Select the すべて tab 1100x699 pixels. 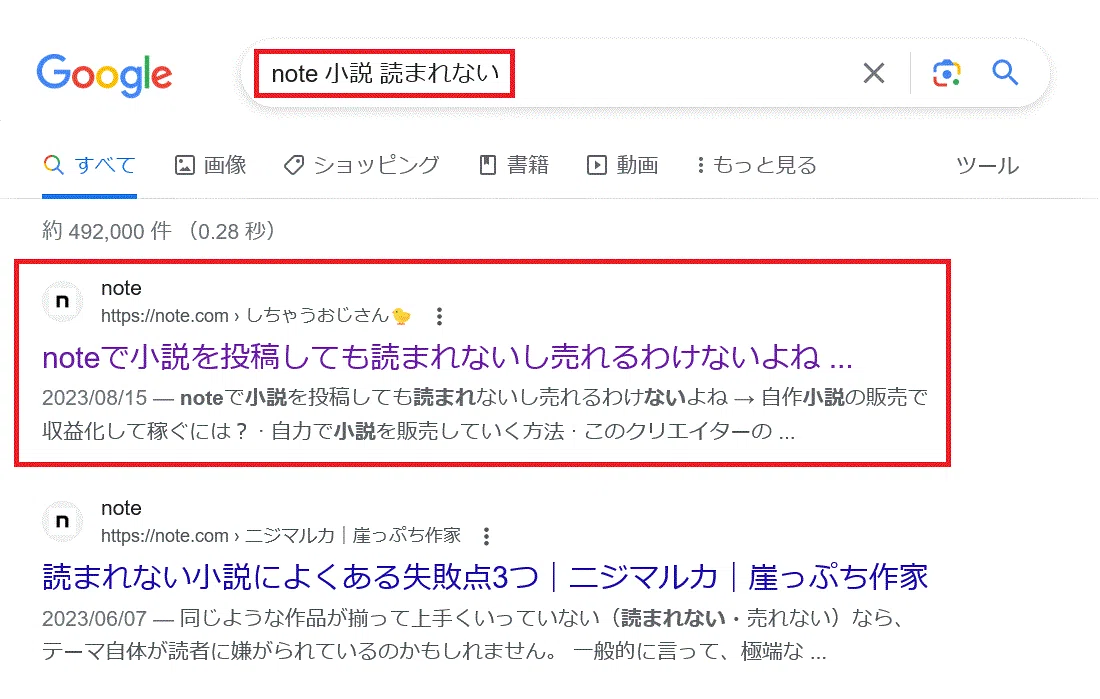(x=89, y=165)
